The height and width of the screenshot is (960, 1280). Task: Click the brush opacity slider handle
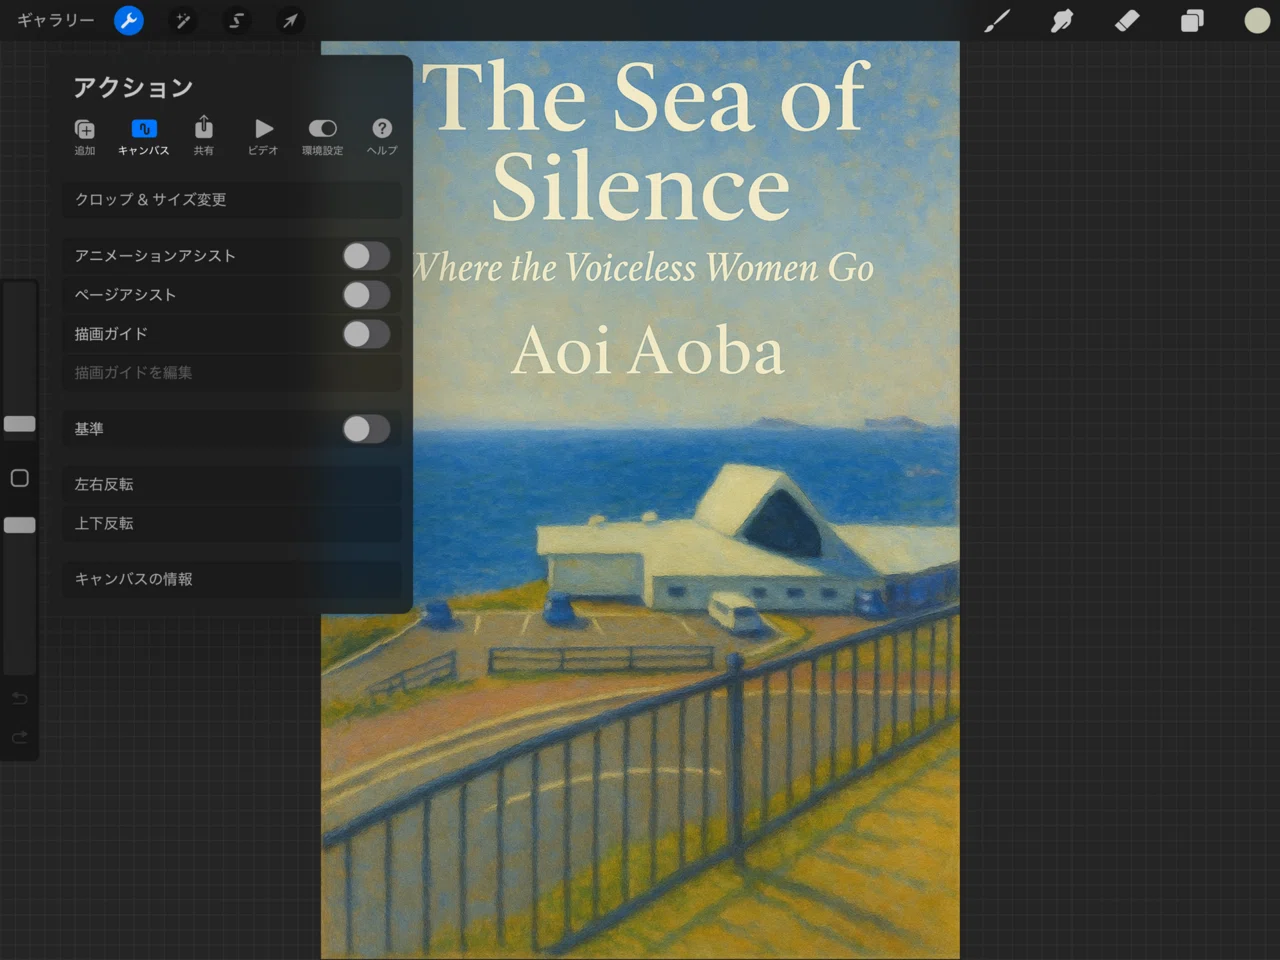[19, 525]
